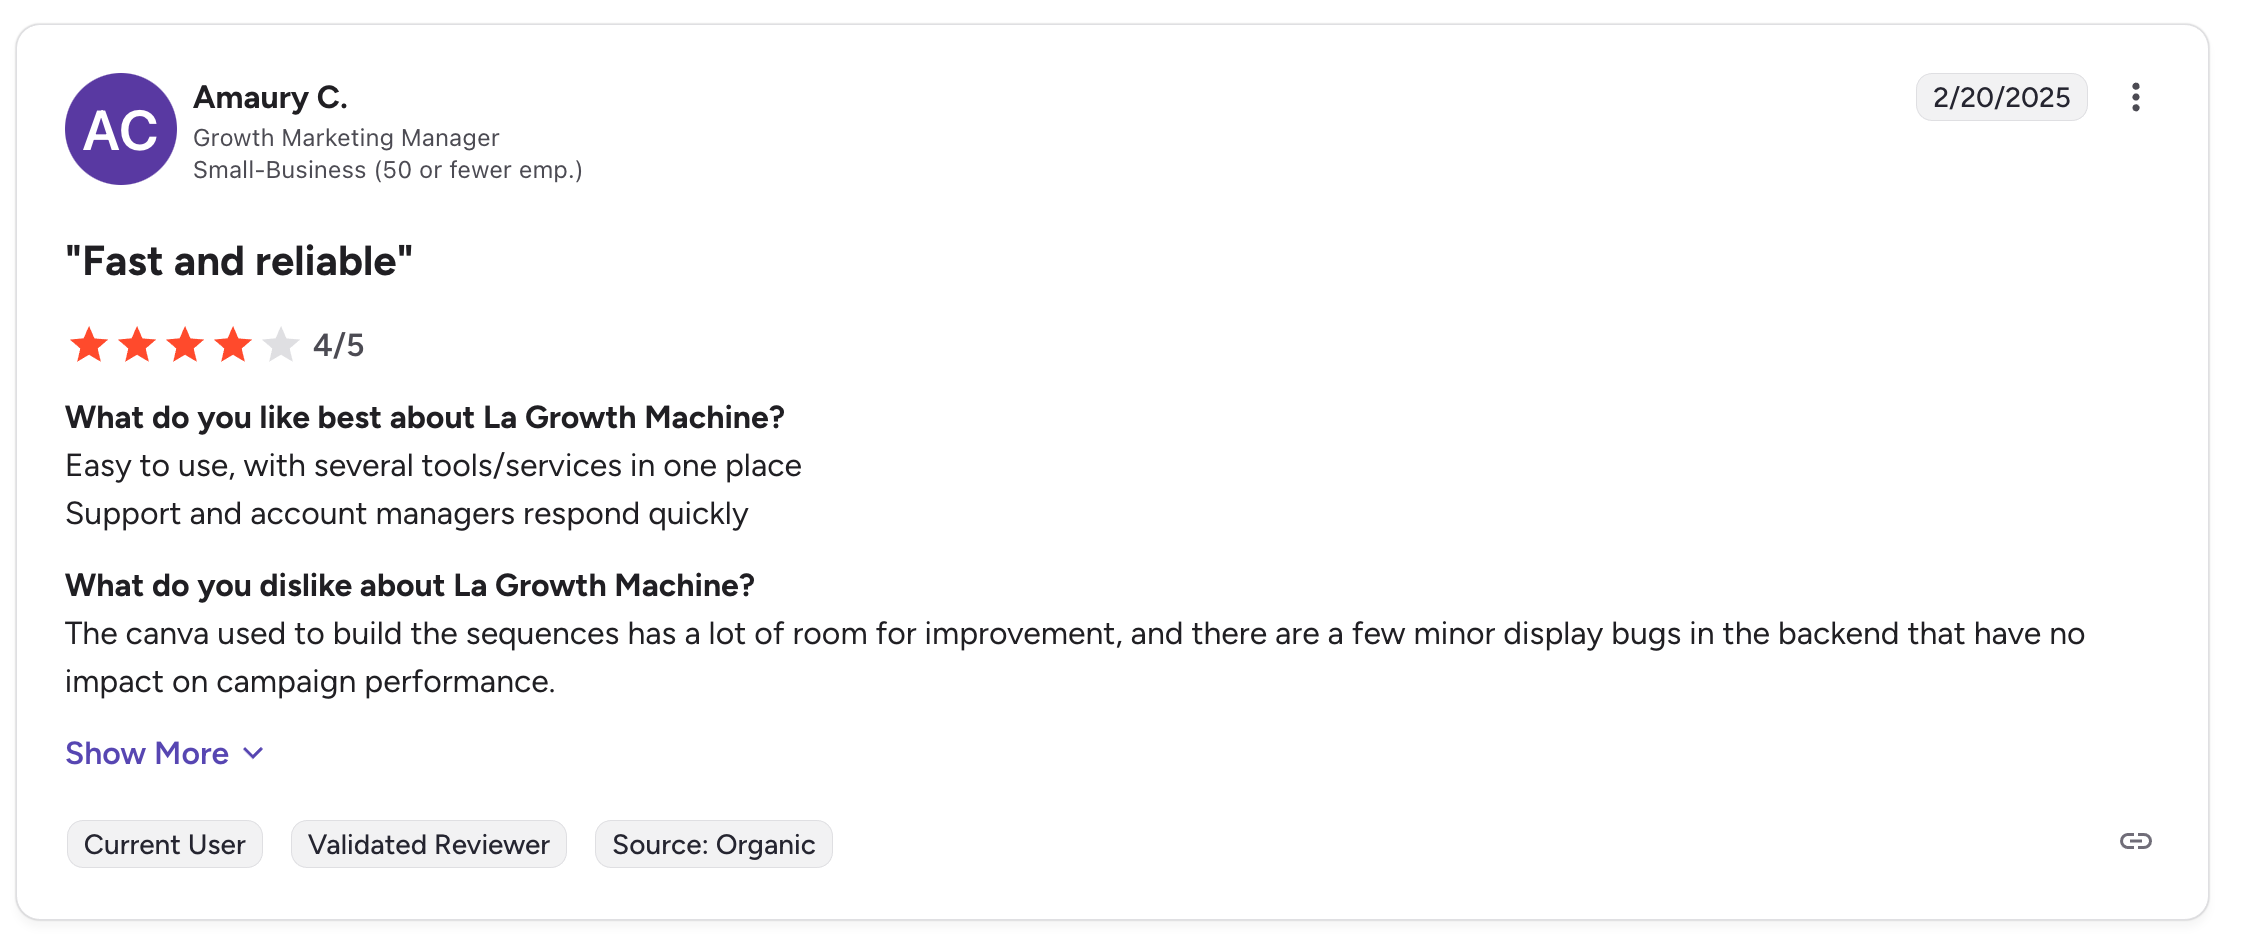Click Growth Marketing Manager job title
The height and width of the screenshot is (948, 2260).
pyautogui.click(x=346, y=138)
